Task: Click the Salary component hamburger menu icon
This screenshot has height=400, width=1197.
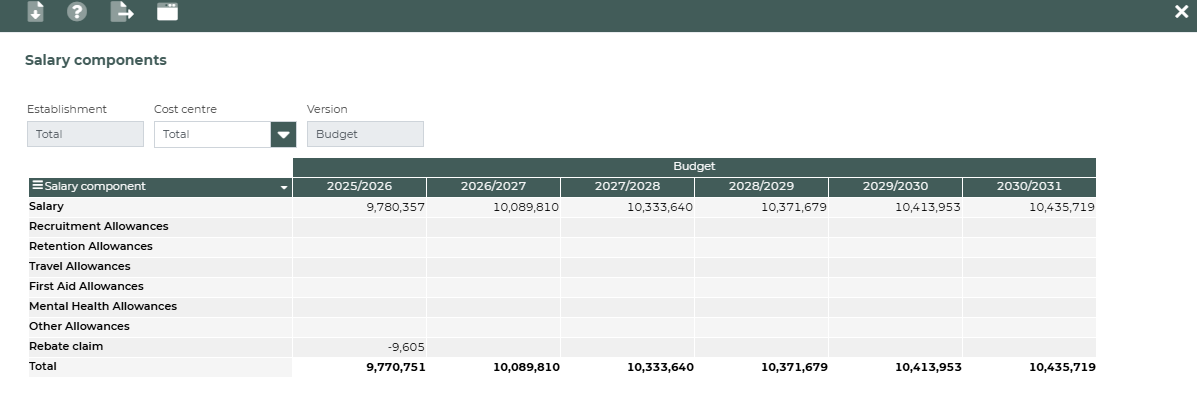Action: pos(37,186)
